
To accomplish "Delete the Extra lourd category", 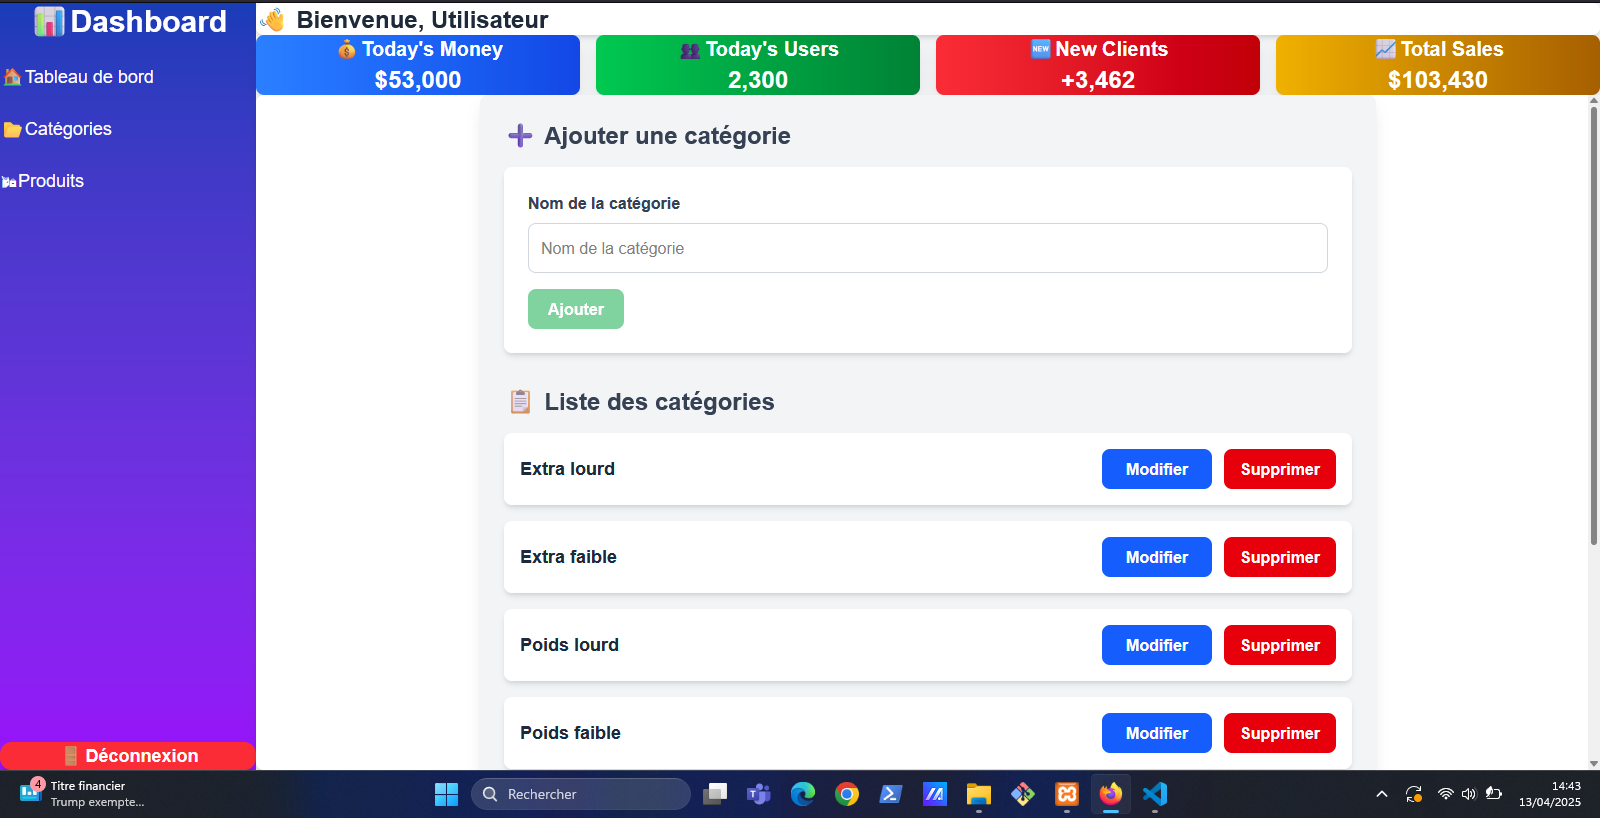I will (1280, 469).
